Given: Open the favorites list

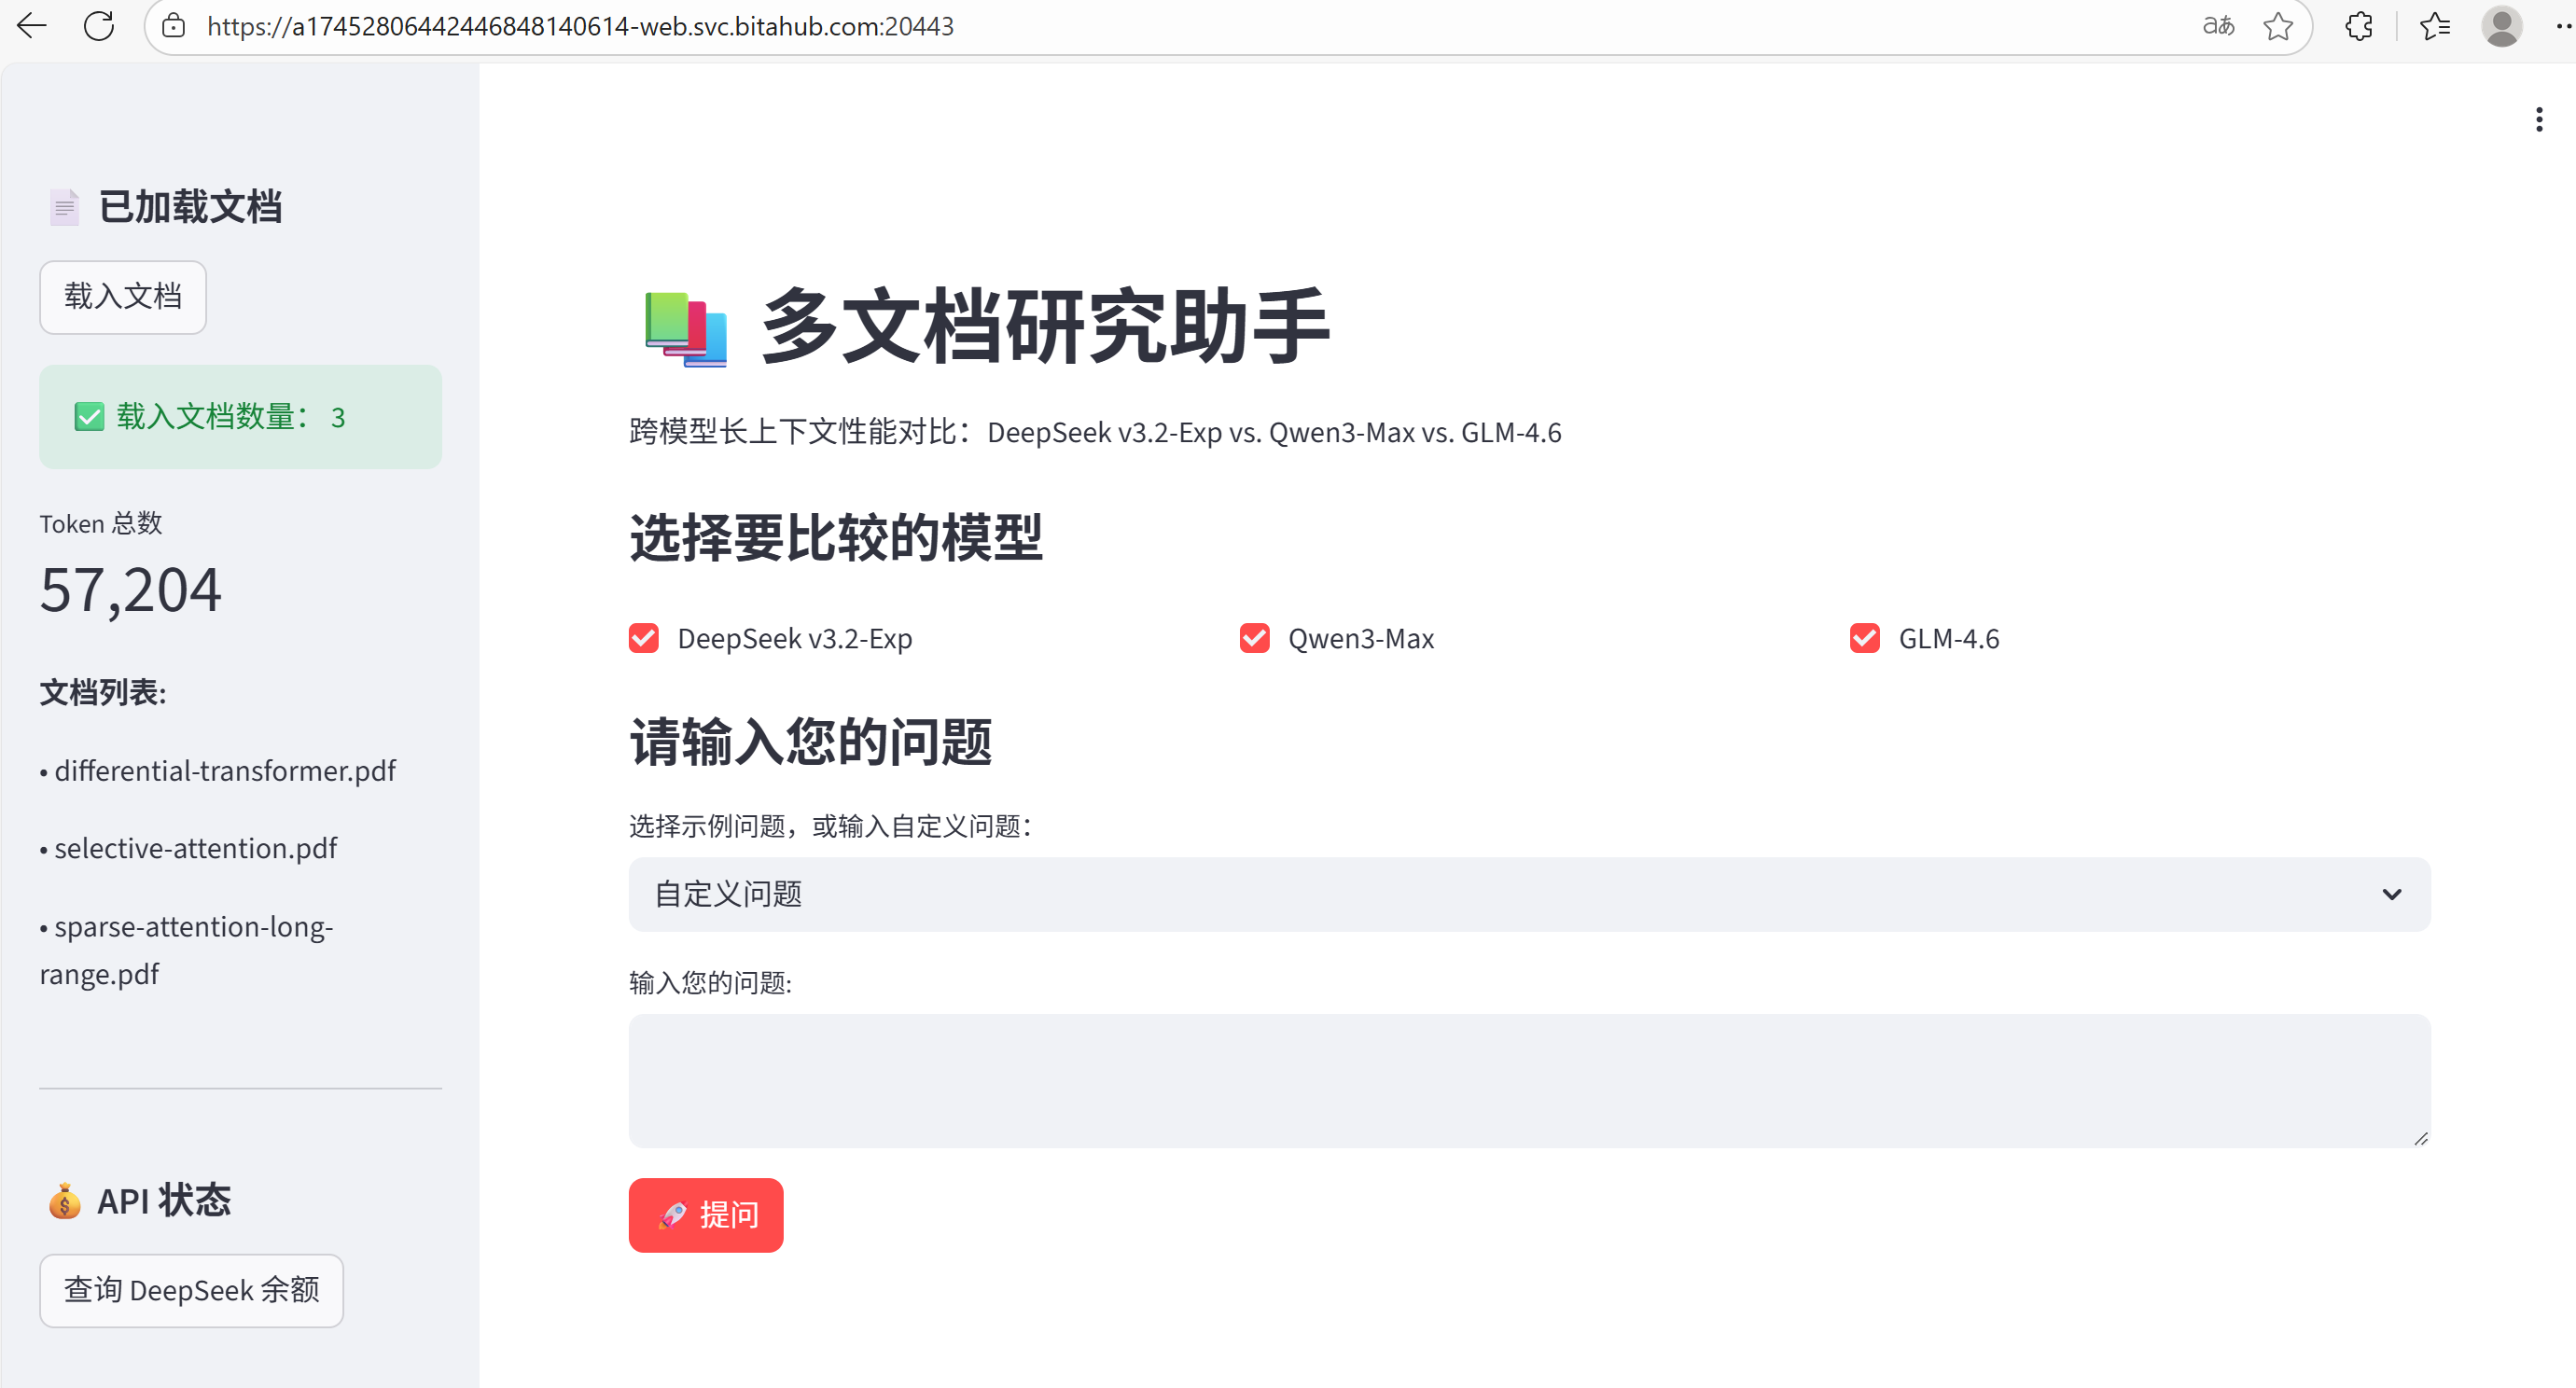Looking at the screenshot, I should (2435, 26).
